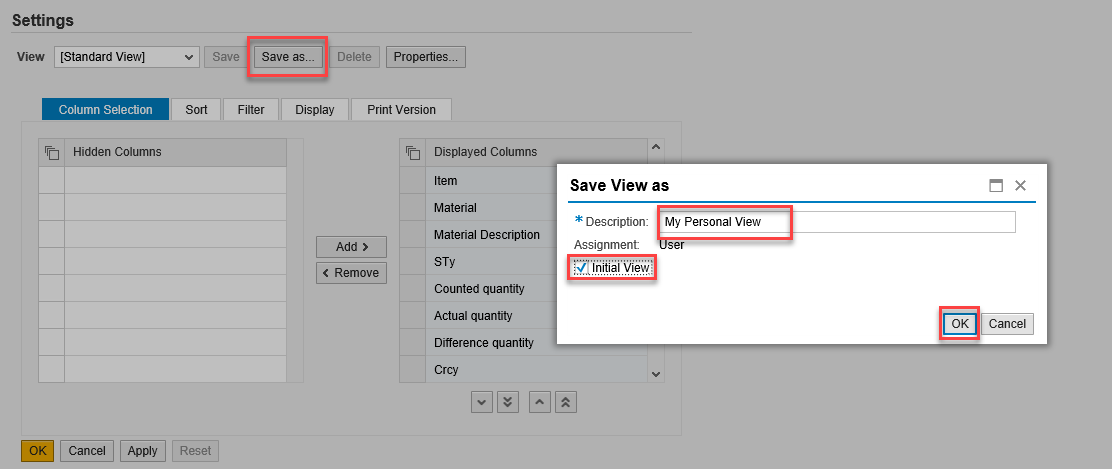The height and width of the screenshot is (469, 1112).
Task: Move selected column to bottom
Action: click(x=508, y=402)
